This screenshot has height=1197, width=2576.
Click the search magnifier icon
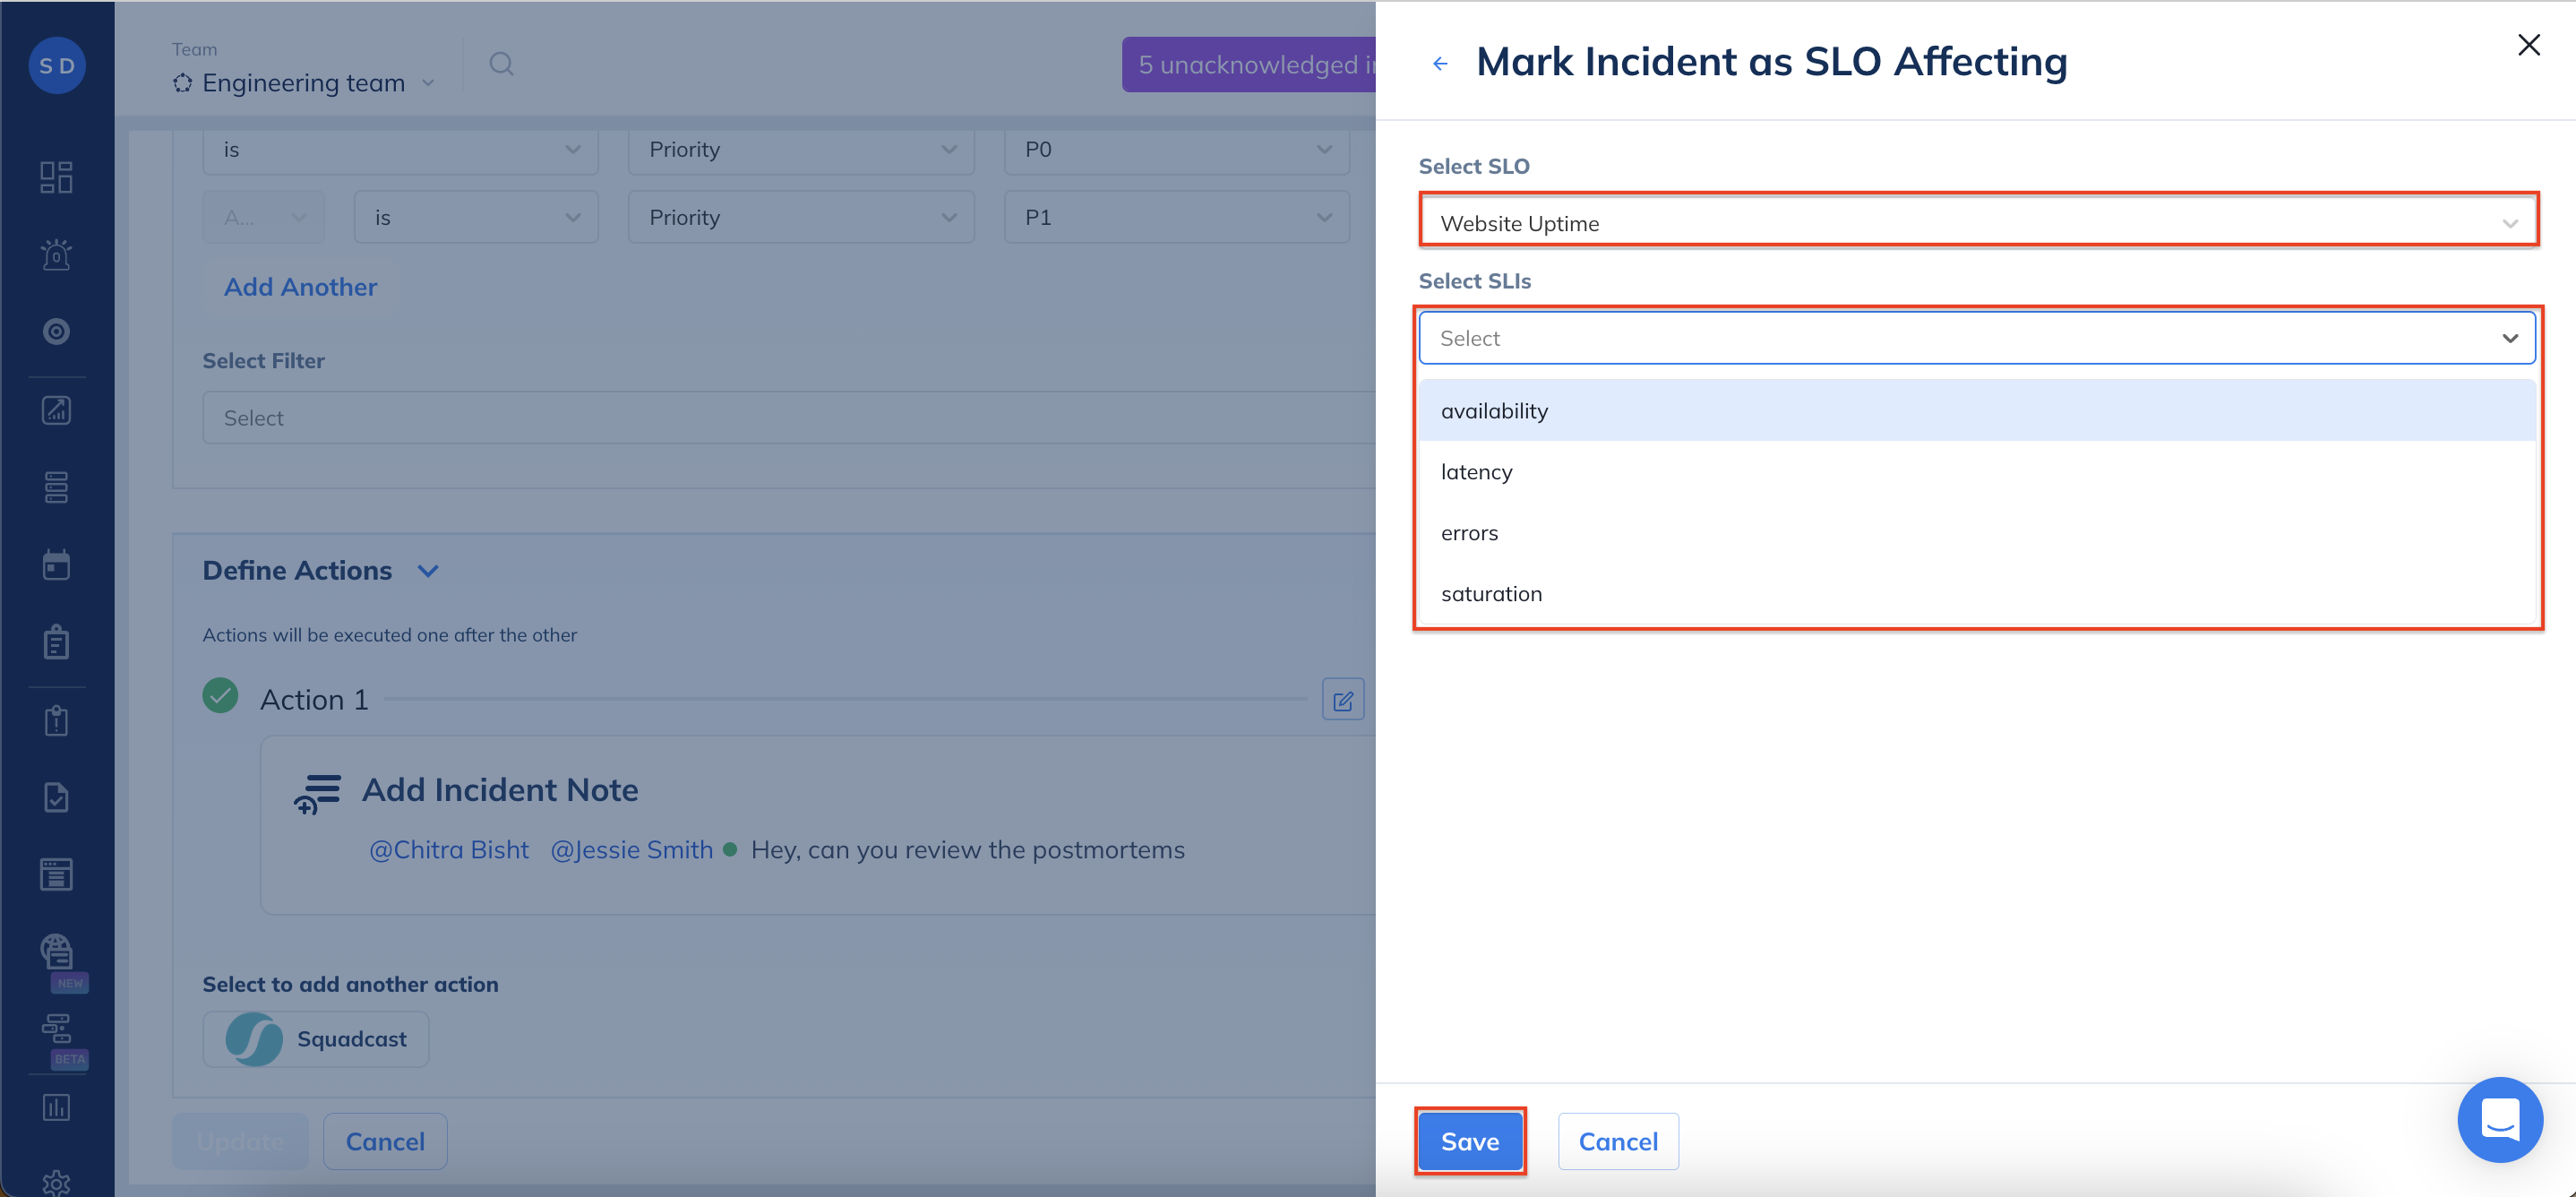(x=501, y=64)
